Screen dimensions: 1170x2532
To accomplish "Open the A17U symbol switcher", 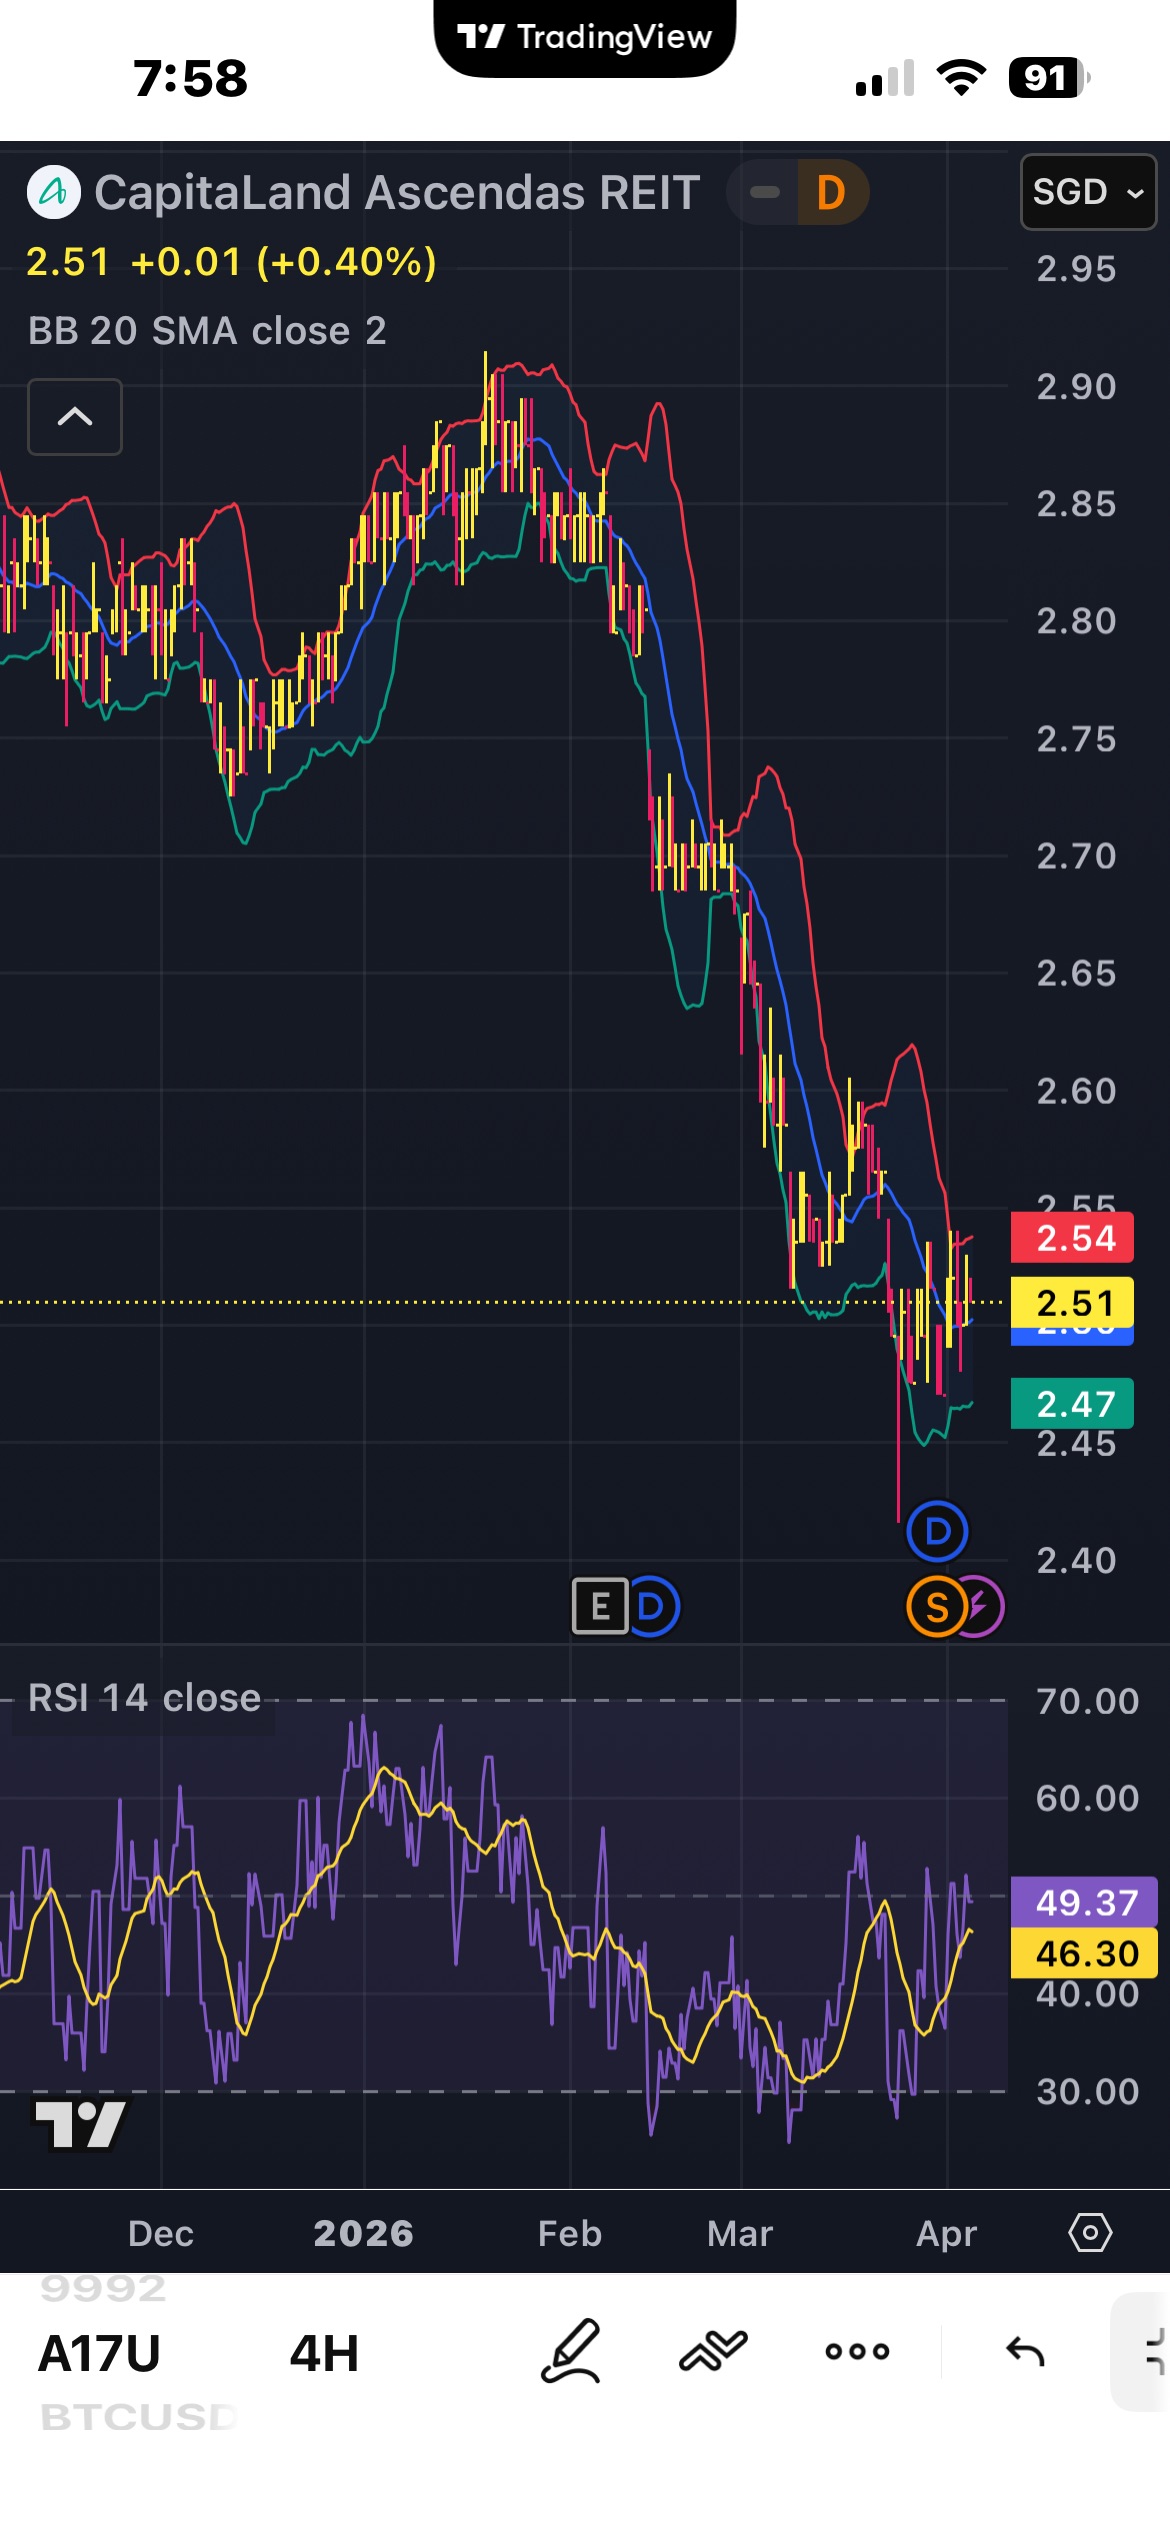I will pyautogui.click(x=100, y=2353).
